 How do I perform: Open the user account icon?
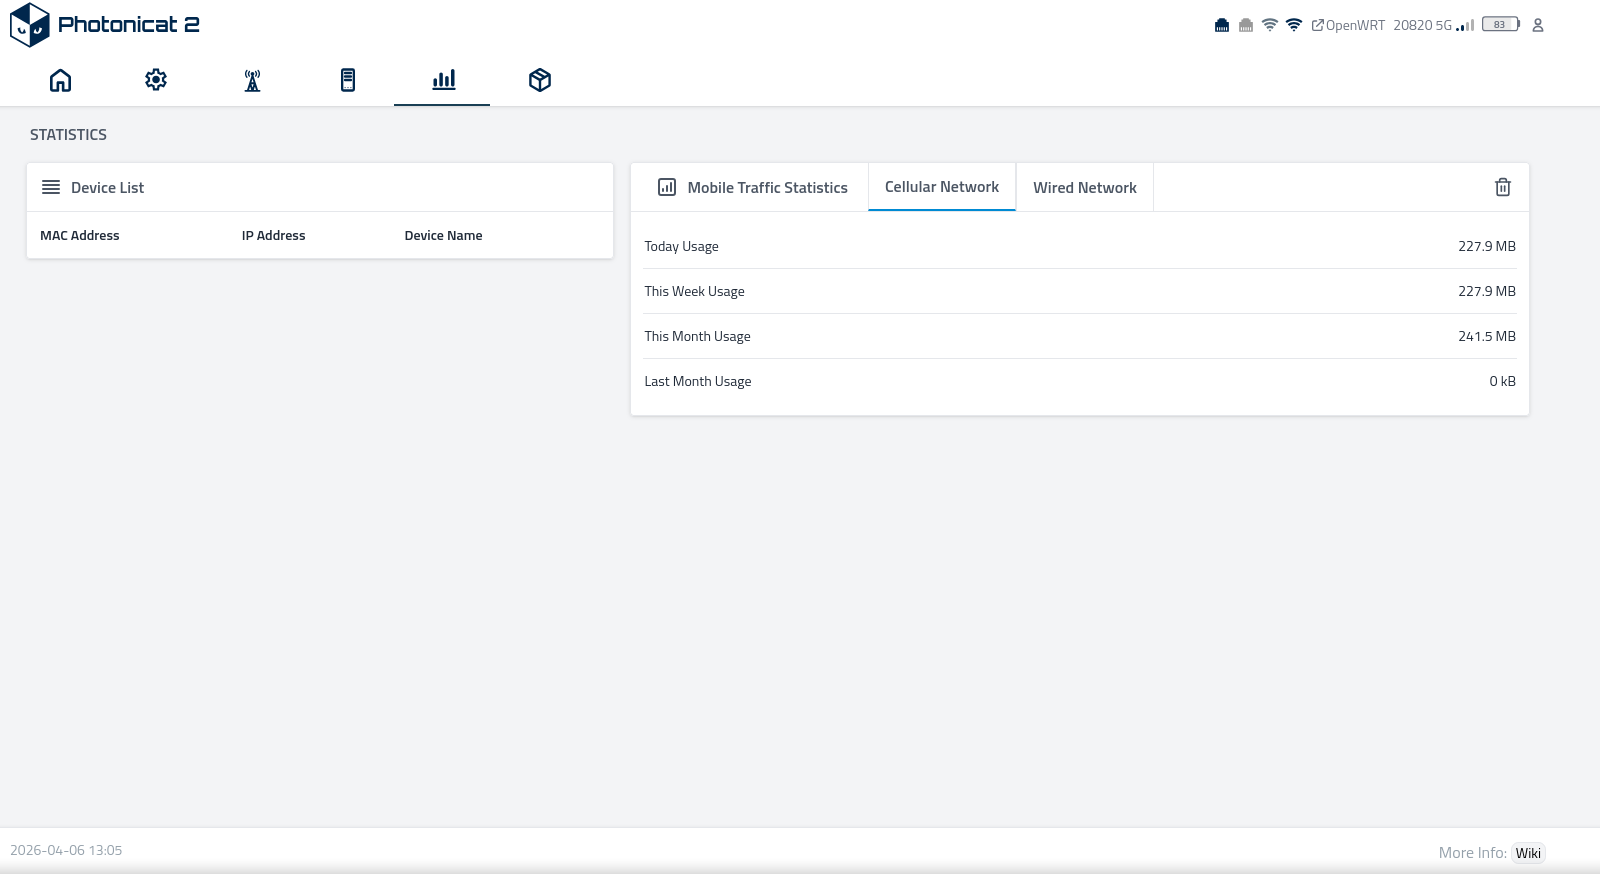(1538, 25)
